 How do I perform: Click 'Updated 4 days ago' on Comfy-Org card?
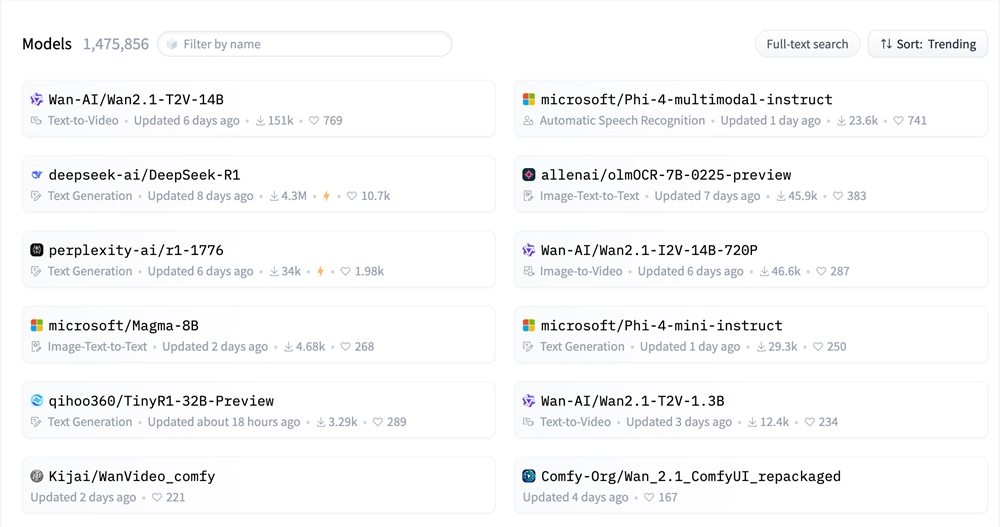pos(575,497)
